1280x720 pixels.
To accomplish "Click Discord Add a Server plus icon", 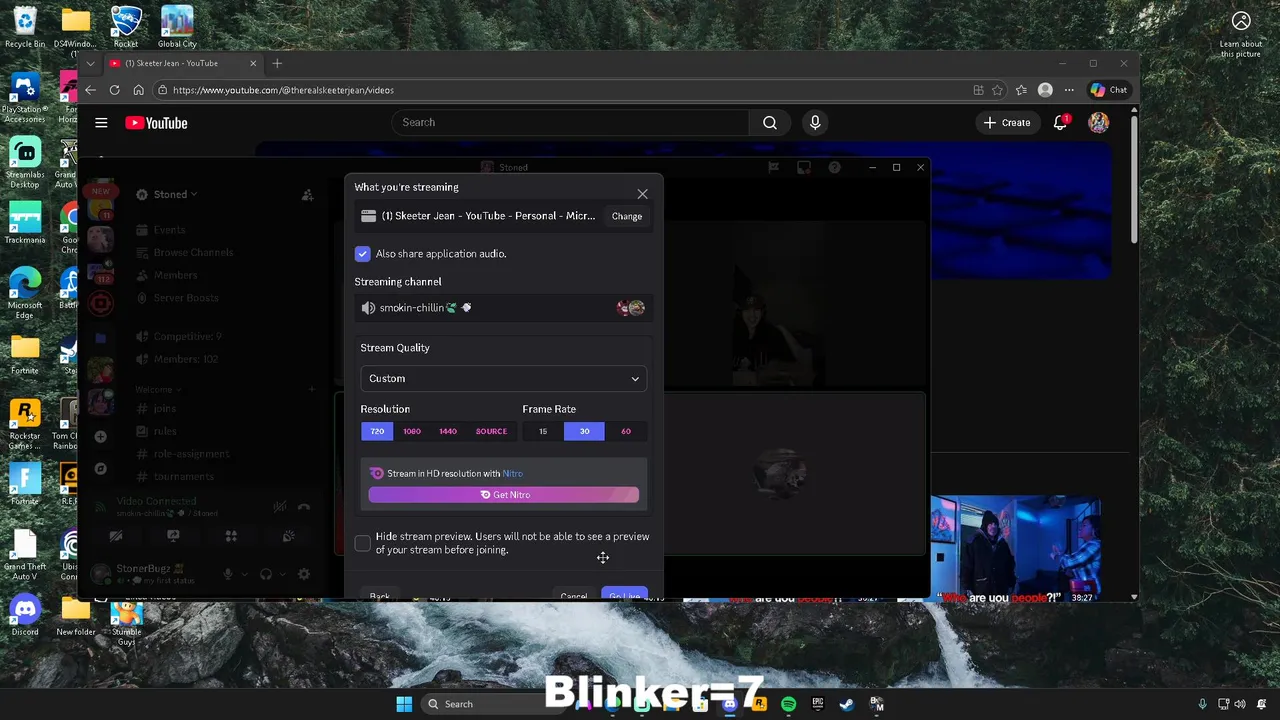I will pyautogui.click(x=100, y=437).
